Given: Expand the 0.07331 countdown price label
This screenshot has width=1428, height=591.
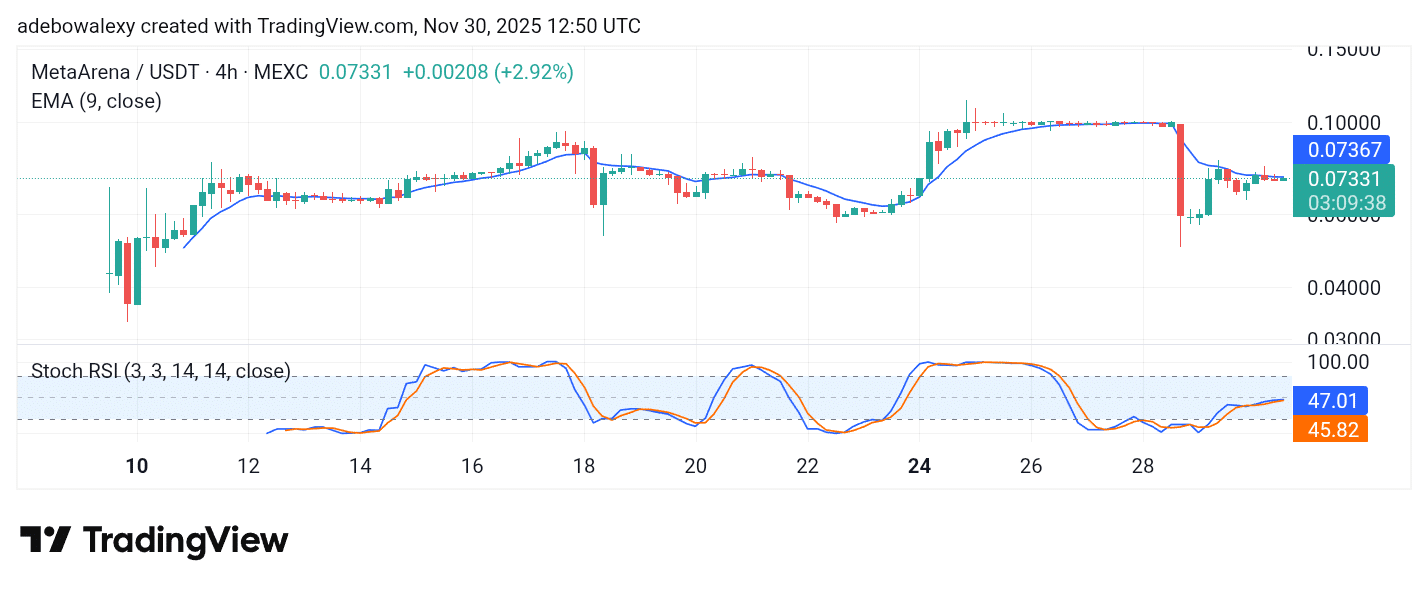Looking at the screenshot, I should [x=1345, y=190].
